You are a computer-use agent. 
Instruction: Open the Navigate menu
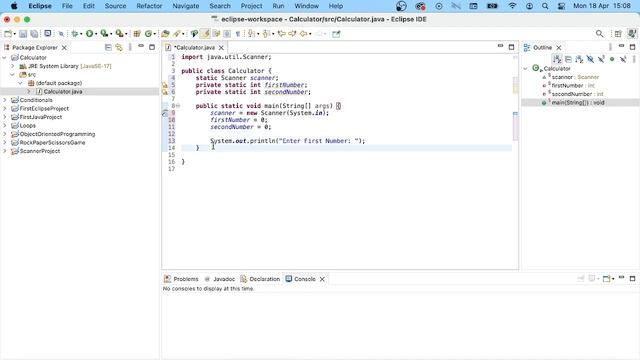click(x=186, y=6)
